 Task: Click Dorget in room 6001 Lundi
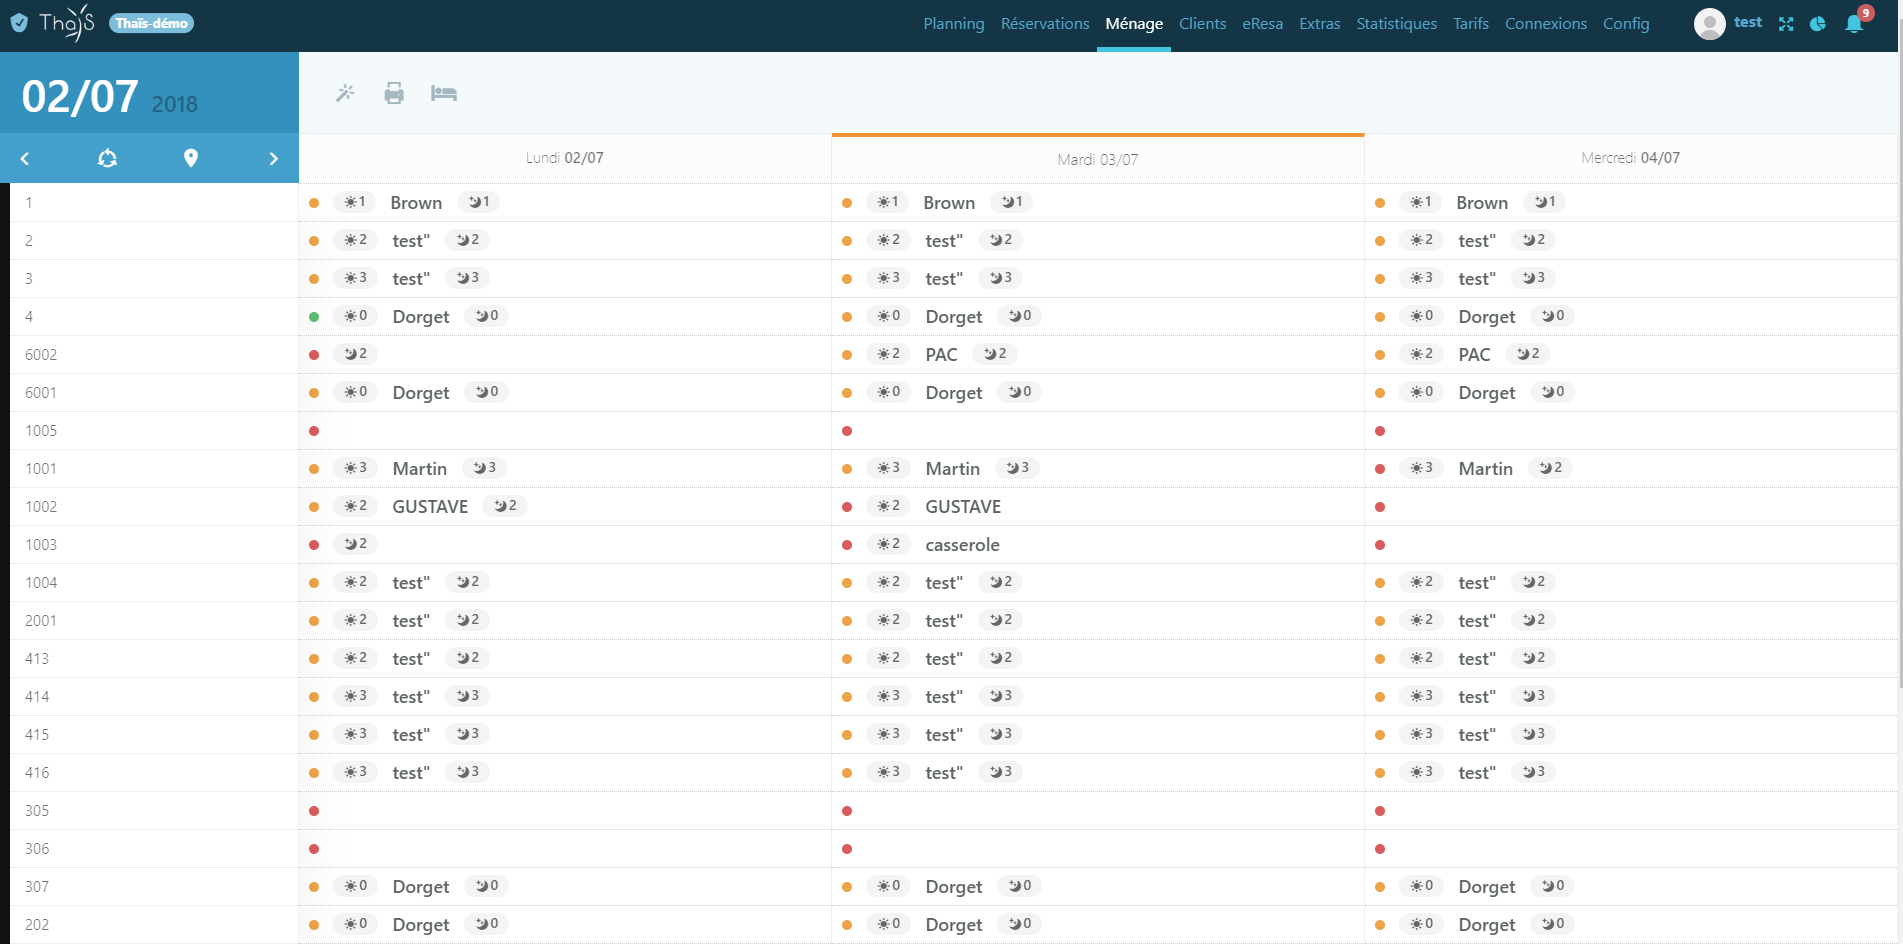(x=421, y=393)
